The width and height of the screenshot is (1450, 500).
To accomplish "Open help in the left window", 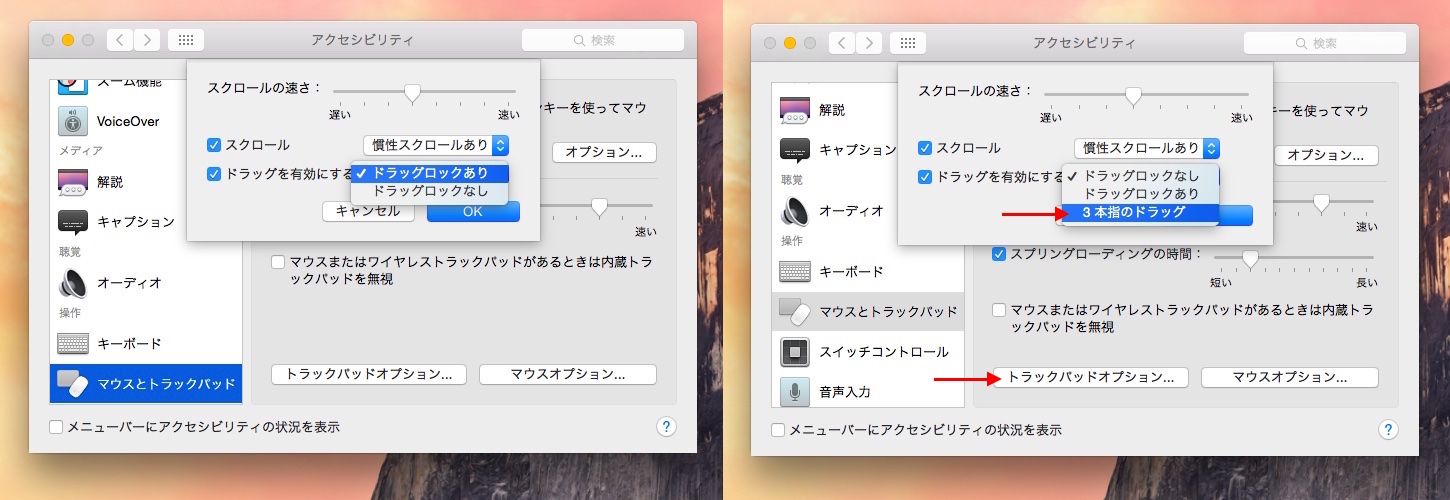I will tap(667, 427).
